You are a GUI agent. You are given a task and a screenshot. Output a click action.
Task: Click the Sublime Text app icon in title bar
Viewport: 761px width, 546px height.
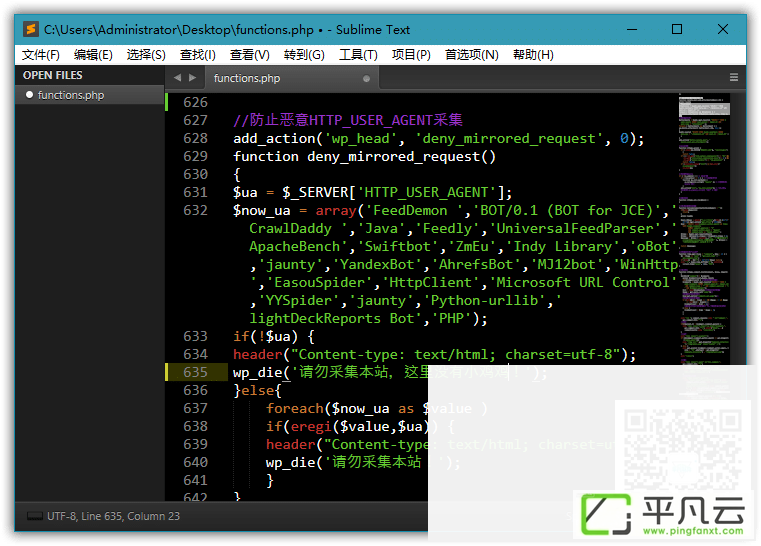tap(31, 30)
